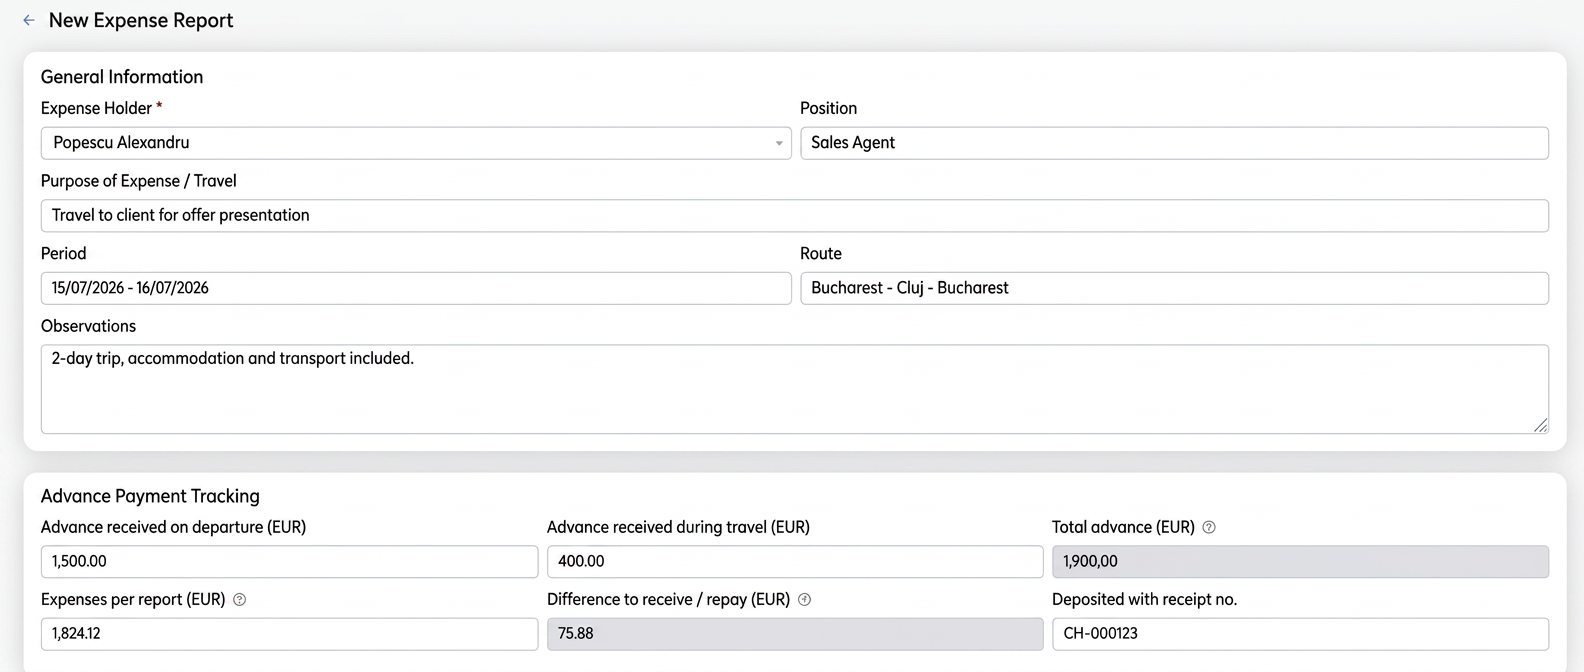Select the Total advance read-only field
The width and height of the screenshot is (1584, 672).
1300,561
